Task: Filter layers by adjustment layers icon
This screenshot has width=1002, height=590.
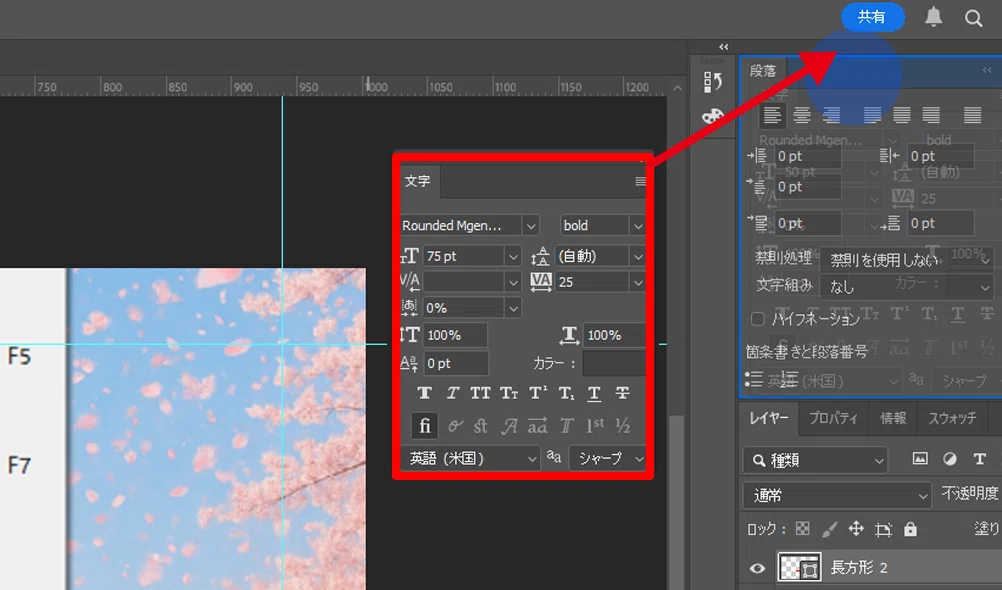Action: [950, 458]
